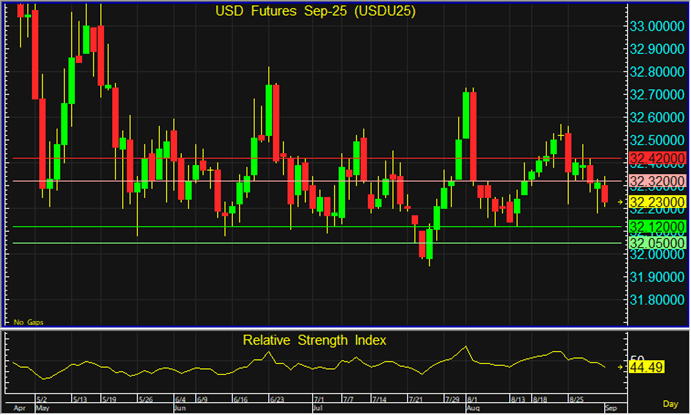
Task: Click the 6/23 date label on time axis
Action: [277, 398]
